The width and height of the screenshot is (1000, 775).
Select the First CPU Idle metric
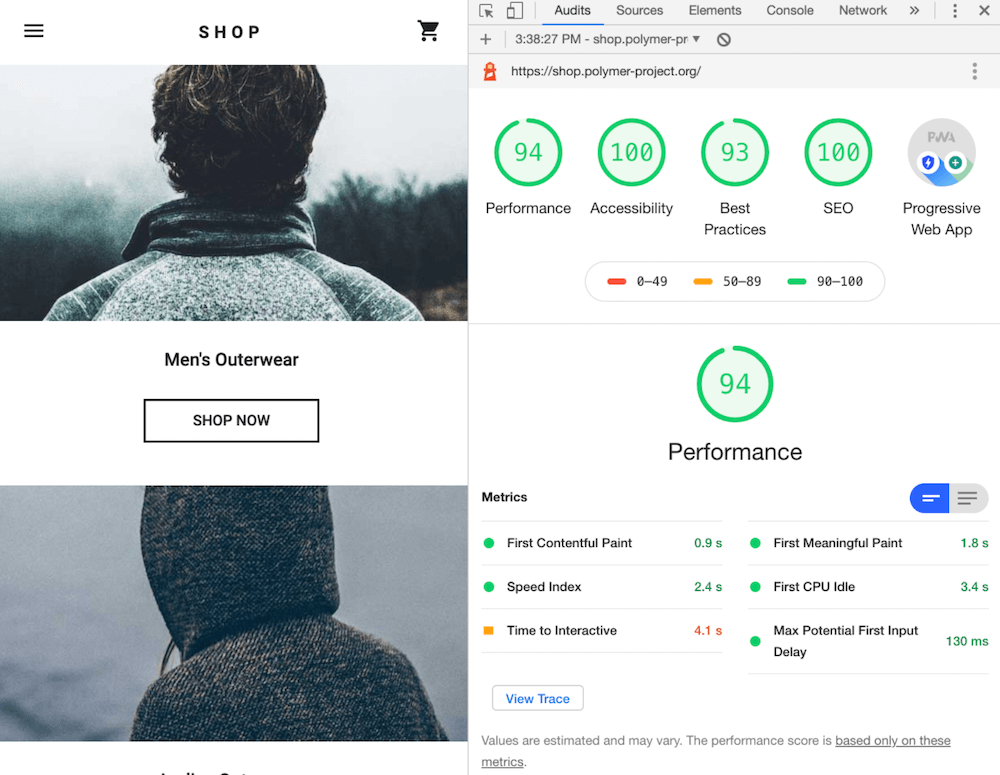[868, 587]
